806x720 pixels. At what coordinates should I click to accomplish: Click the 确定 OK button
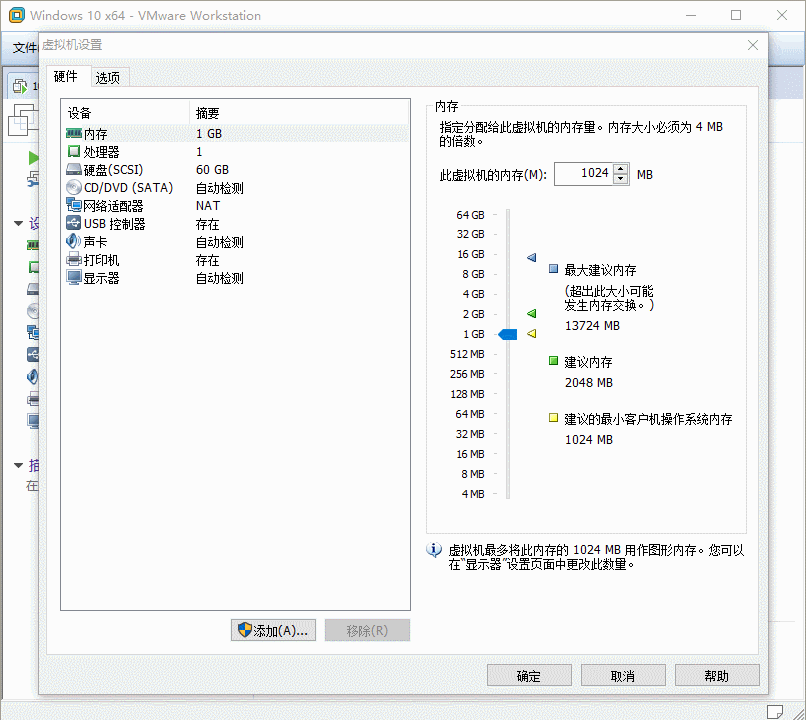coord(529,675)
